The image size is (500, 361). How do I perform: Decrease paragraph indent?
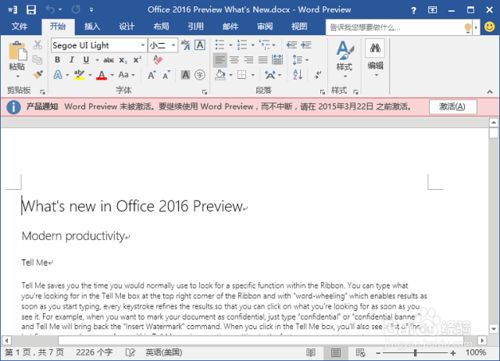tap(292, 45)
